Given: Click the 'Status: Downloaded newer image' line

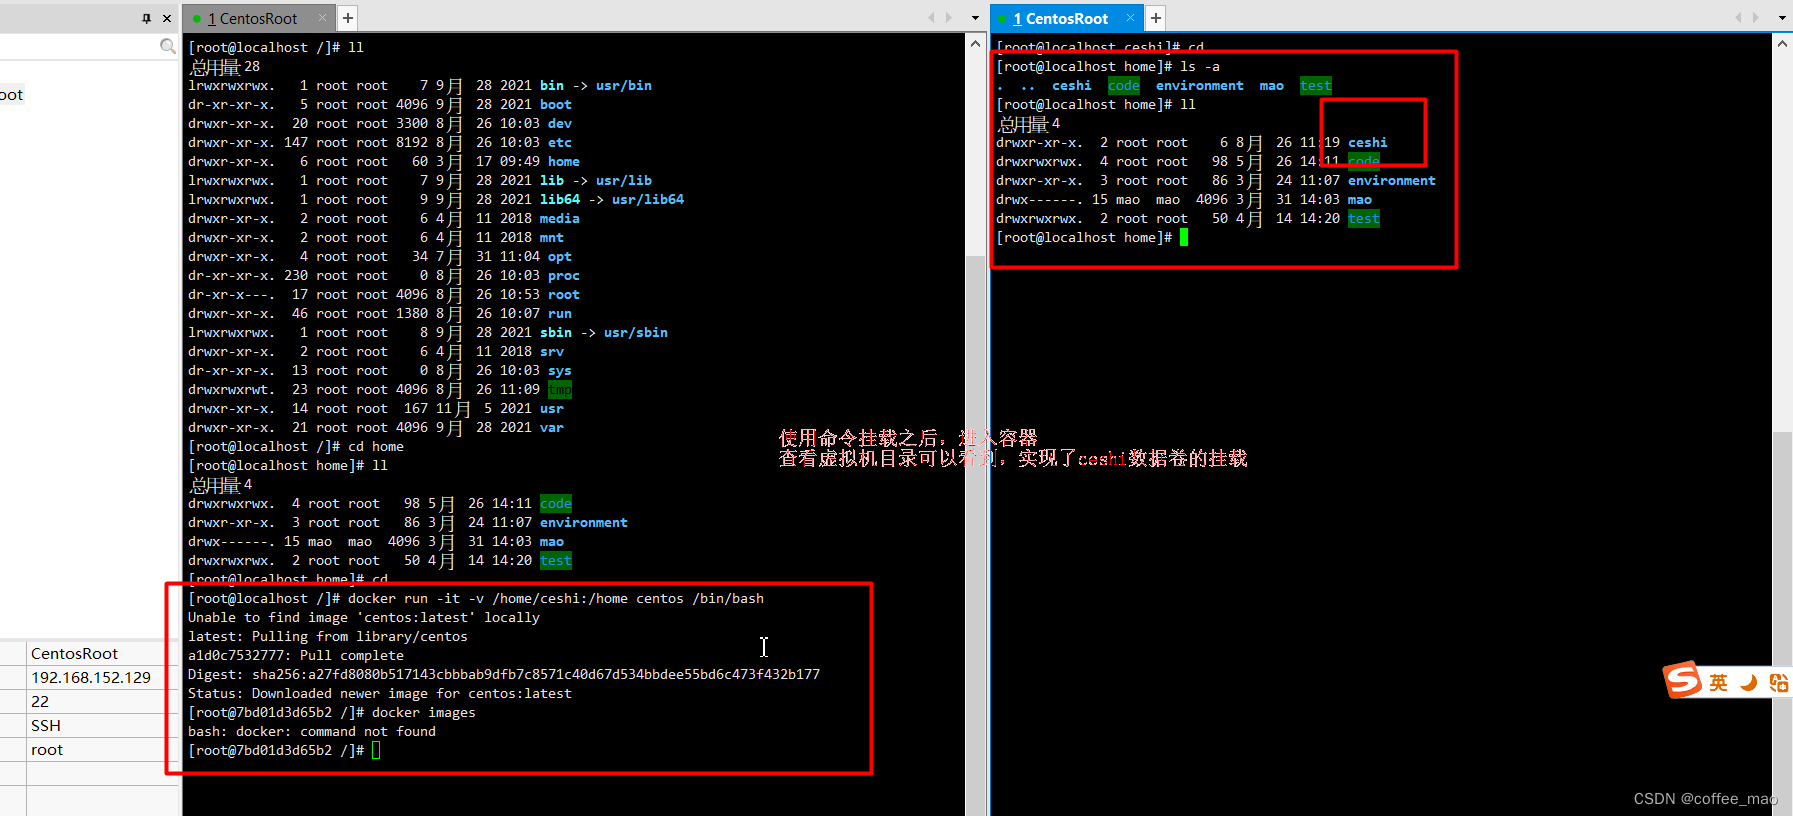Looking at the screenshot, I should pos(380,693).
